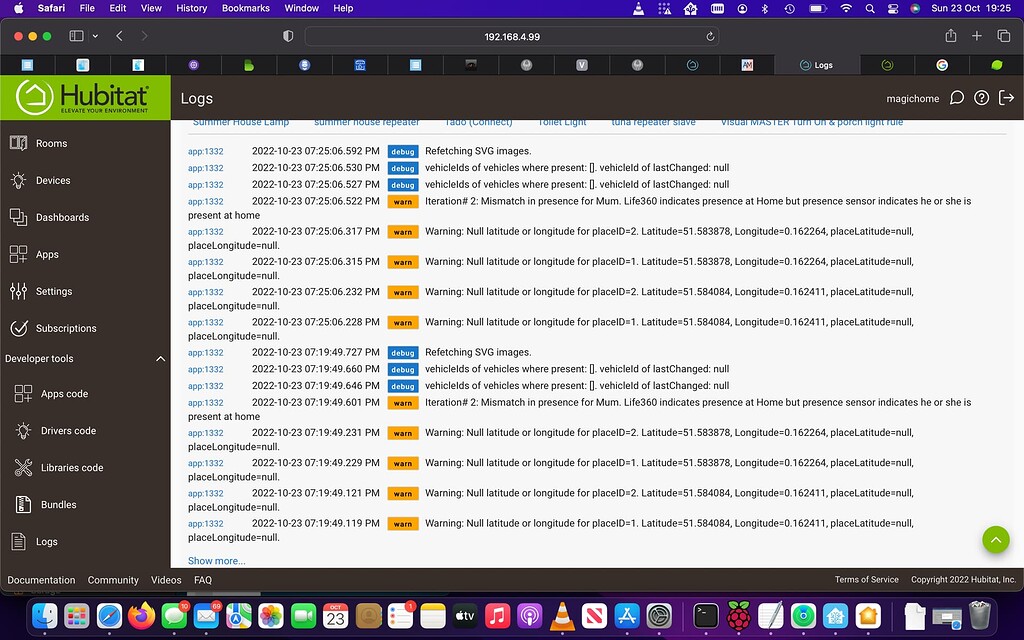Open the chat bubble icon in the header

click(x=956, y=98)
